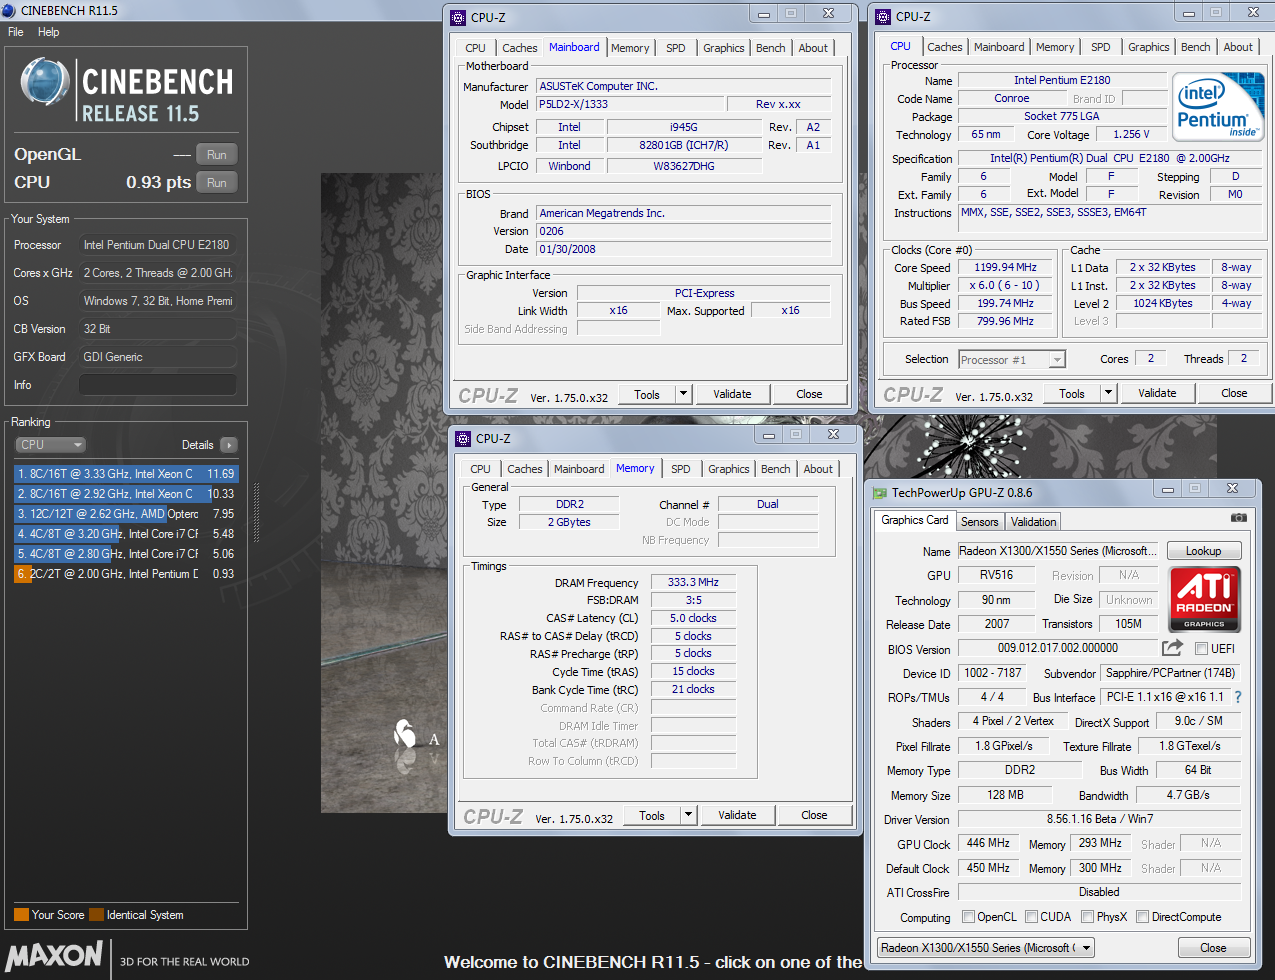Open Tools dropdown arrow in CPU-Z Memory window
Image resolution: width=1275 pixels, height=980 pixels.
tap(689, 815)
